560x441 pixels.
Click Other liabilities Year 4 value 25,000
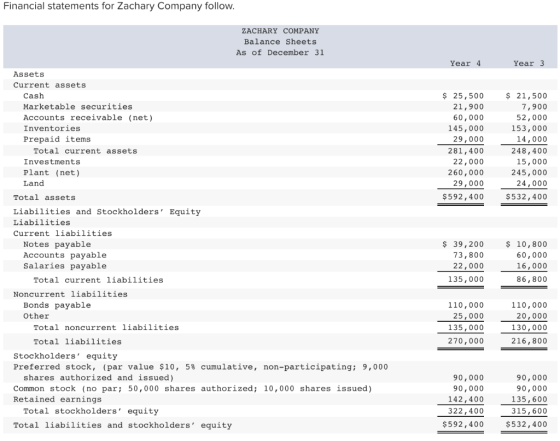[469, 316]
